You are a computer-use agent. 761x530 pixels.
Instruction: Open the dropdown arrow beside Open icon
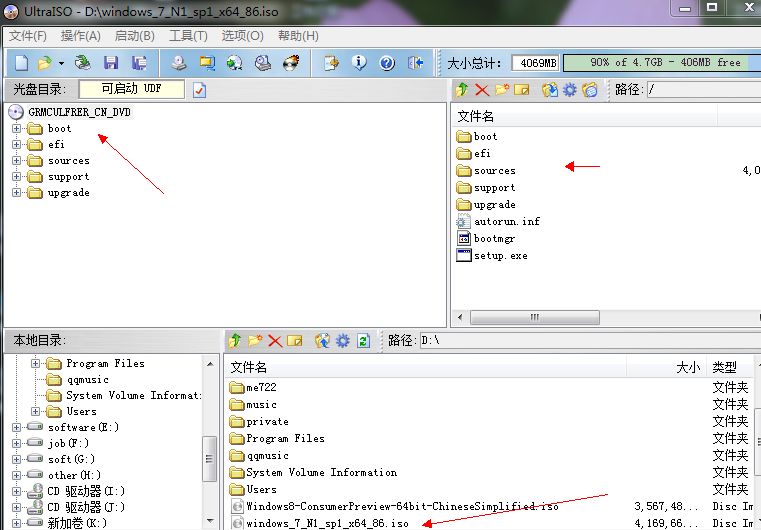(60, 63)
